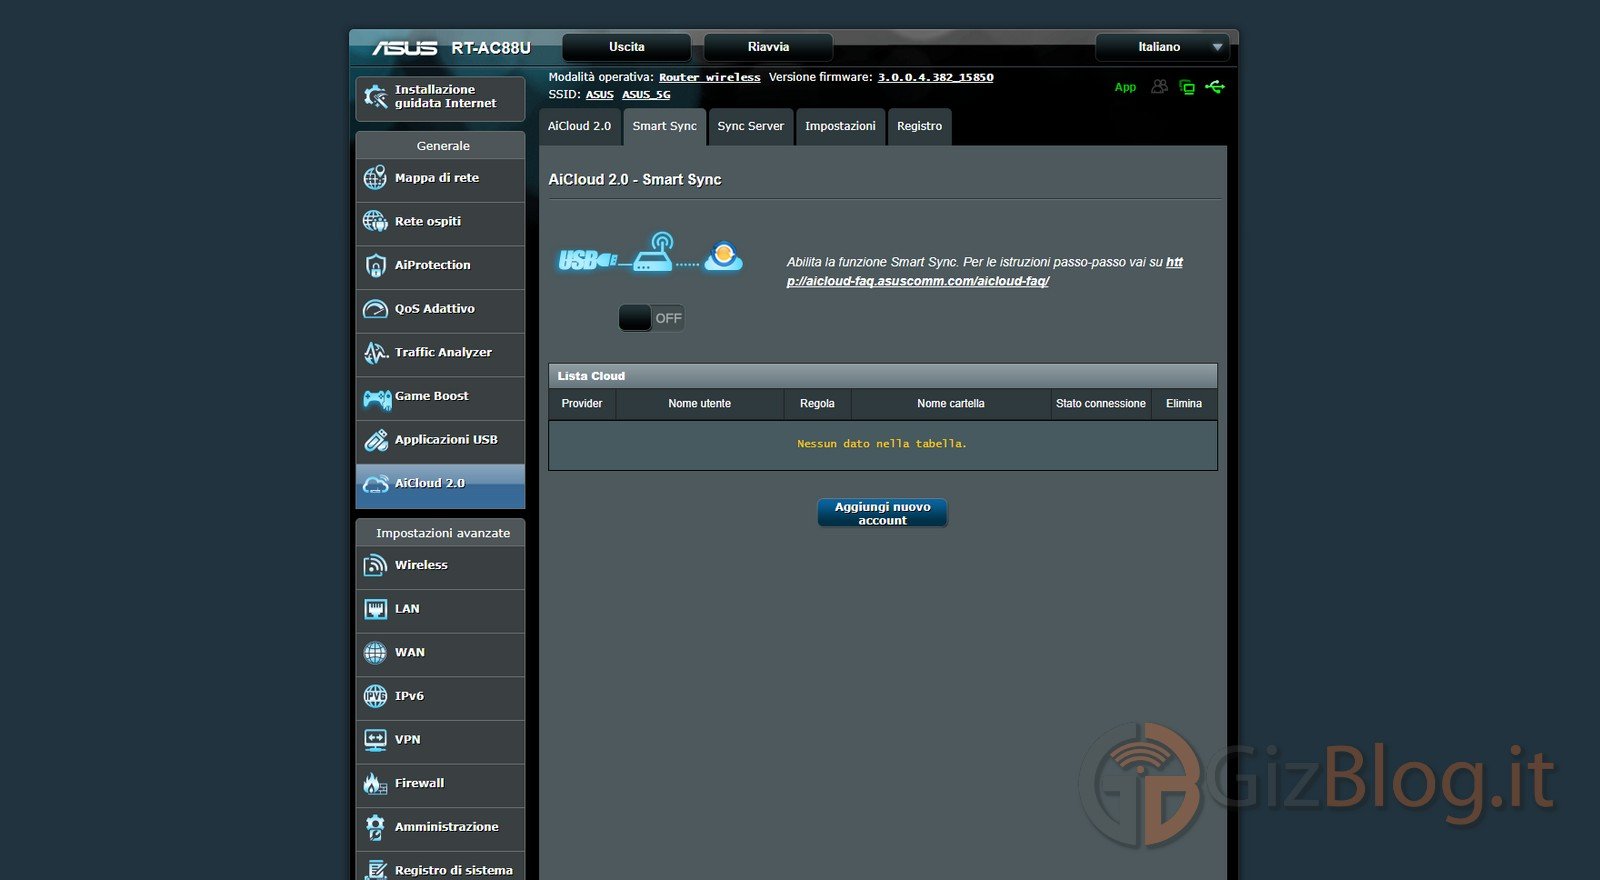1600x880 pixels.
Task: Click the Regola column header
Action: coord(817,404)
